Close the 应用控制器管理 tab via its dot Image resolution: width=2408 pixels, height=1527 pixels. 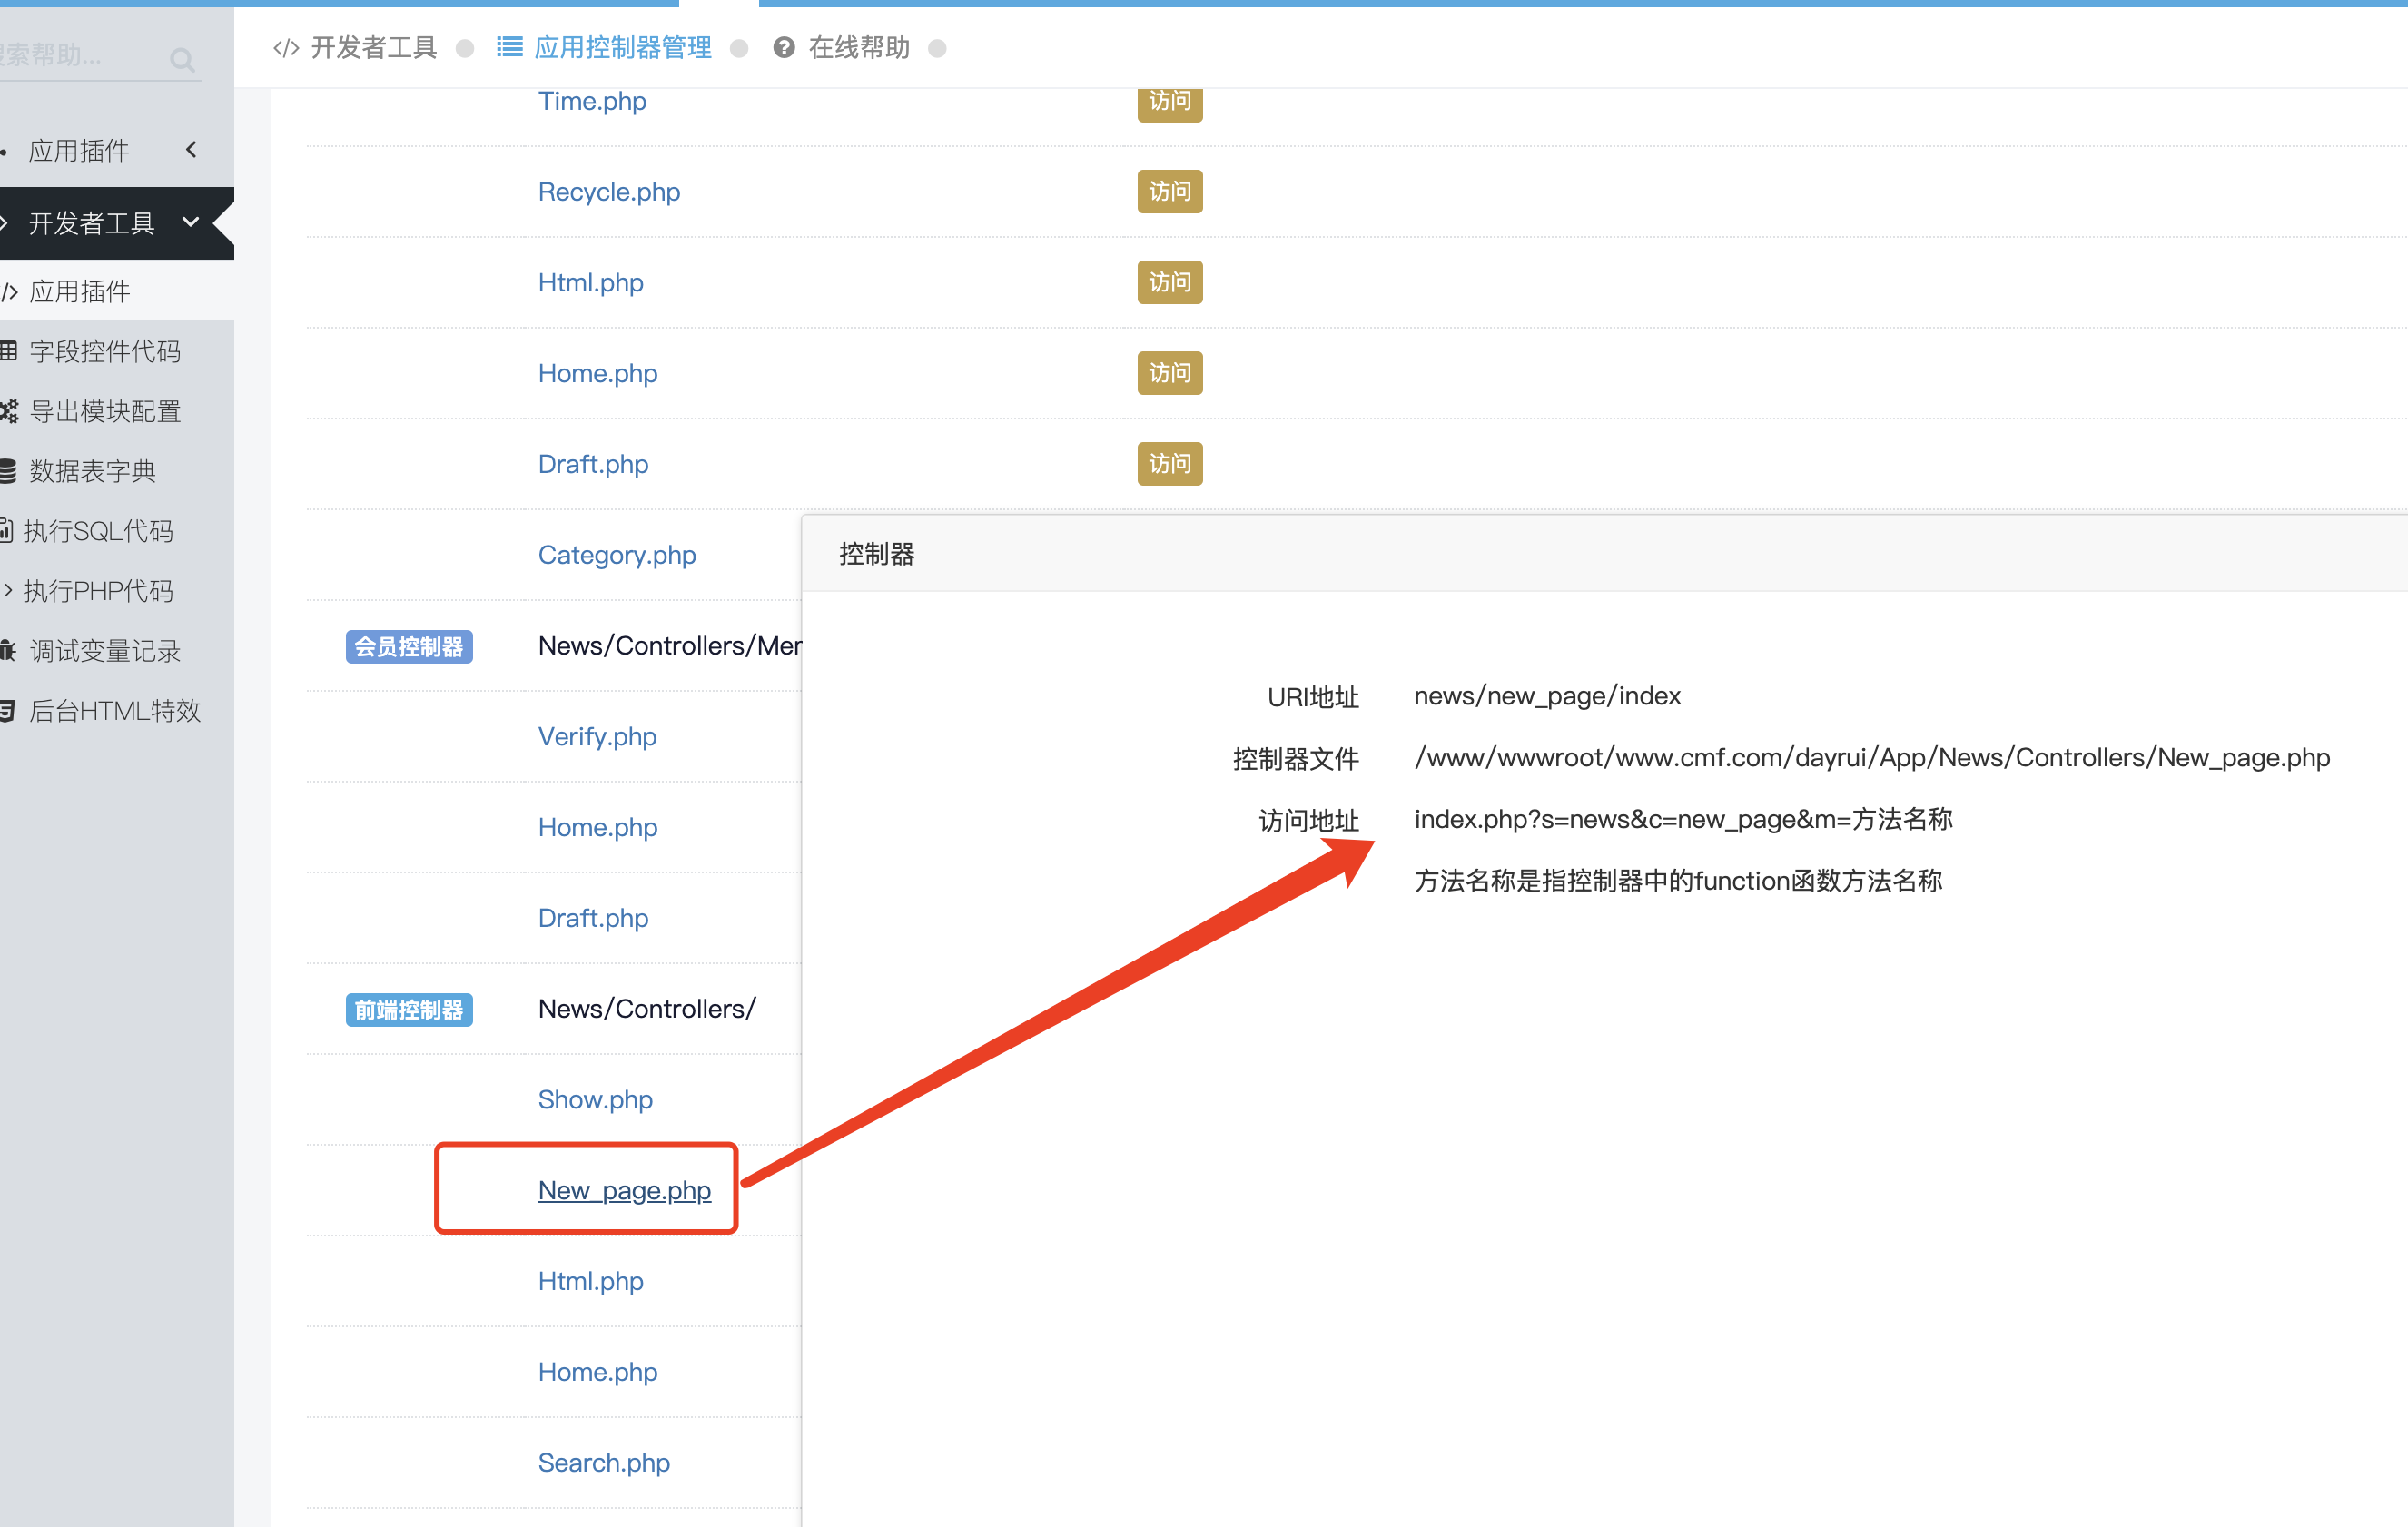click(x=739, y=48)
